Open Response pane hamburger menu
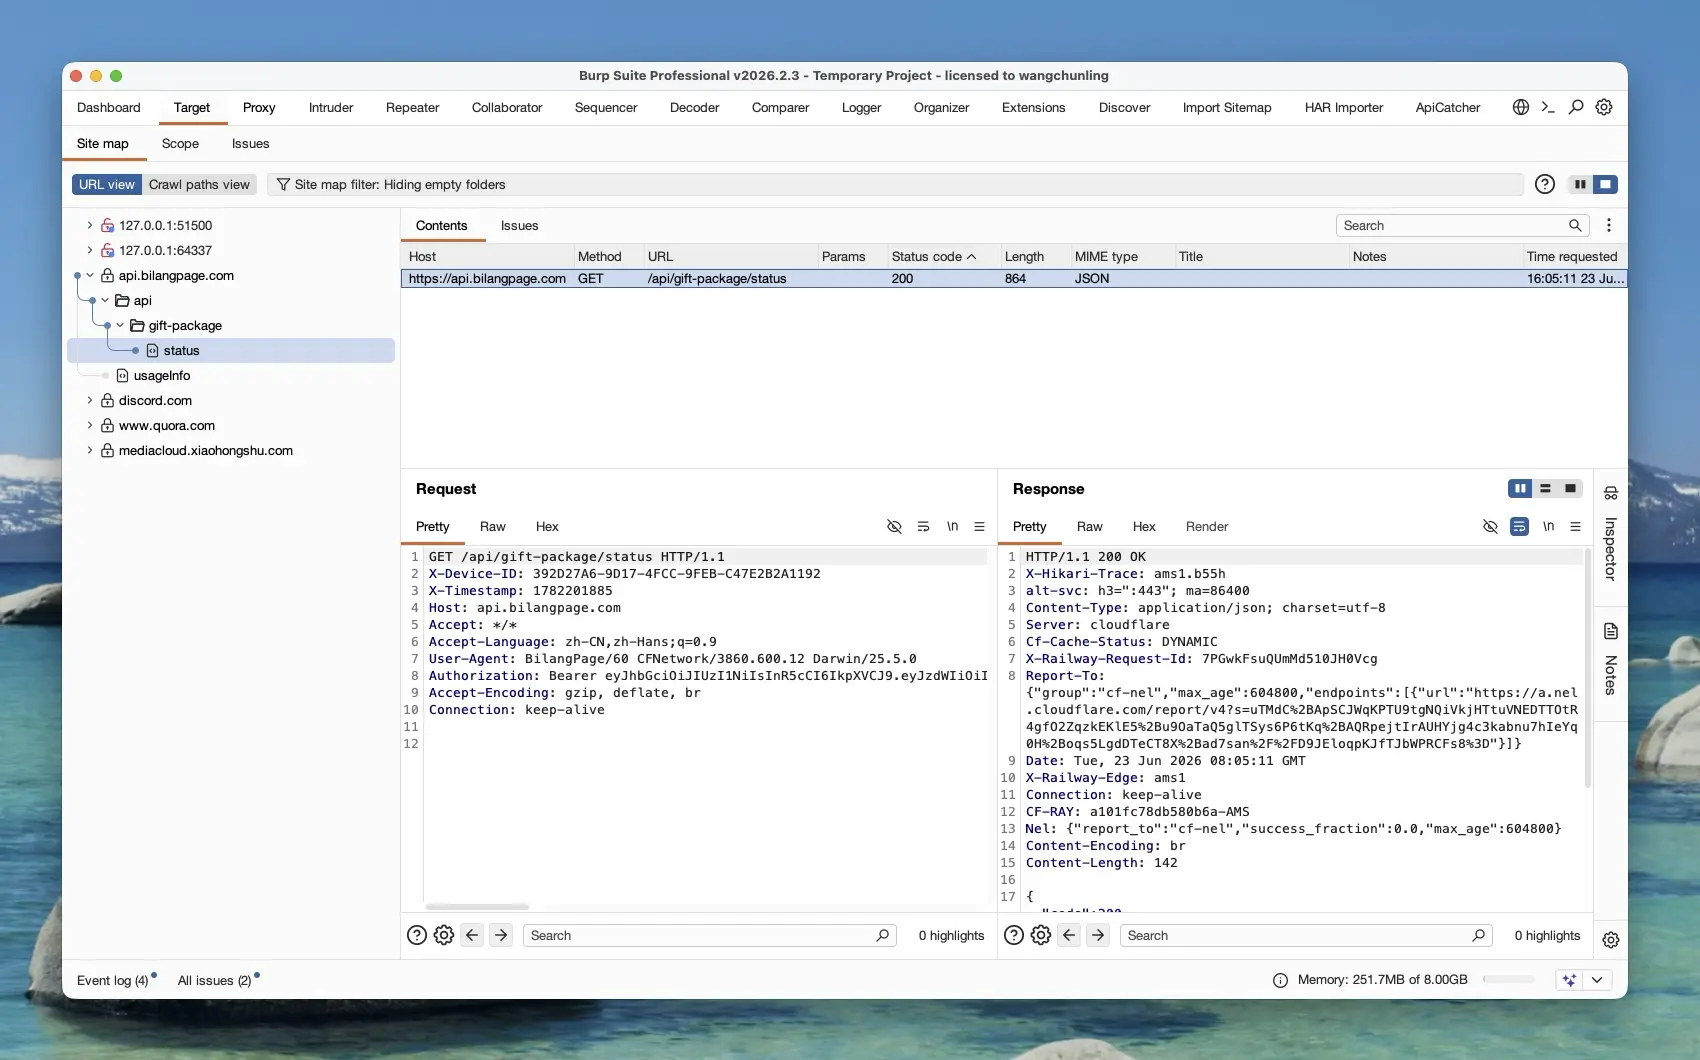The height and width of the screenshot is (1060, 1700). [1575, 526]
